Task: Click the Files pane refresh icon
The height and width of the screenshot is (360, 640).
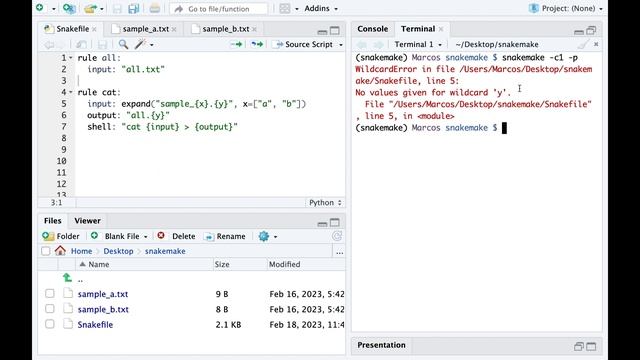Action: (x=337, y=236)
